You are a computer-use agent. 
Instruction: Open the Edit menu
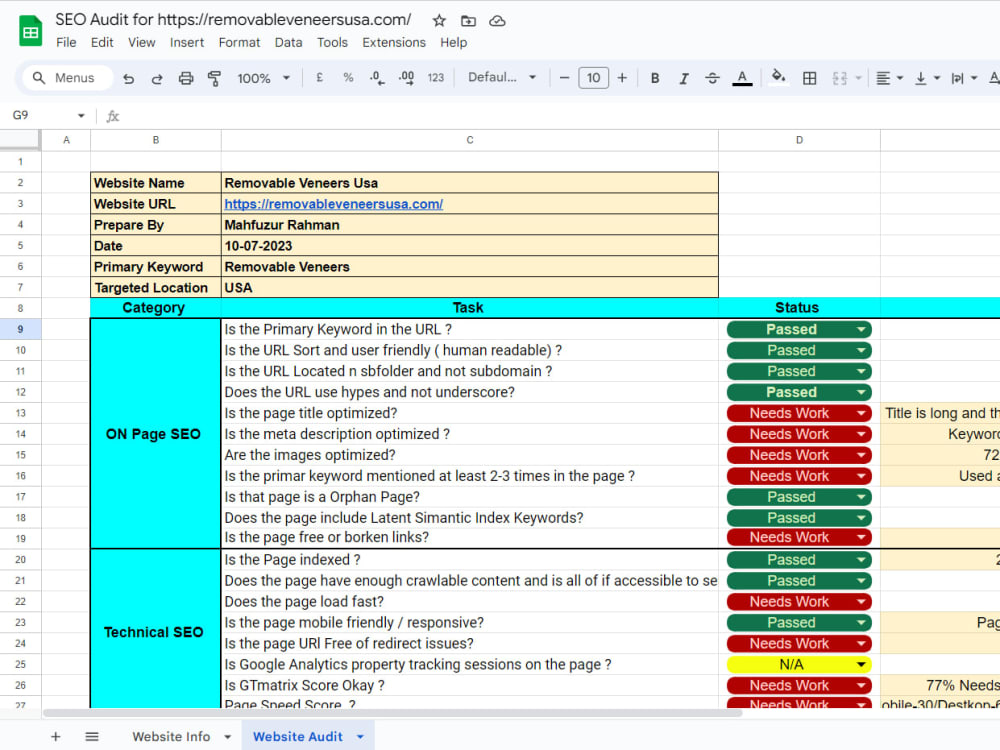101,43
